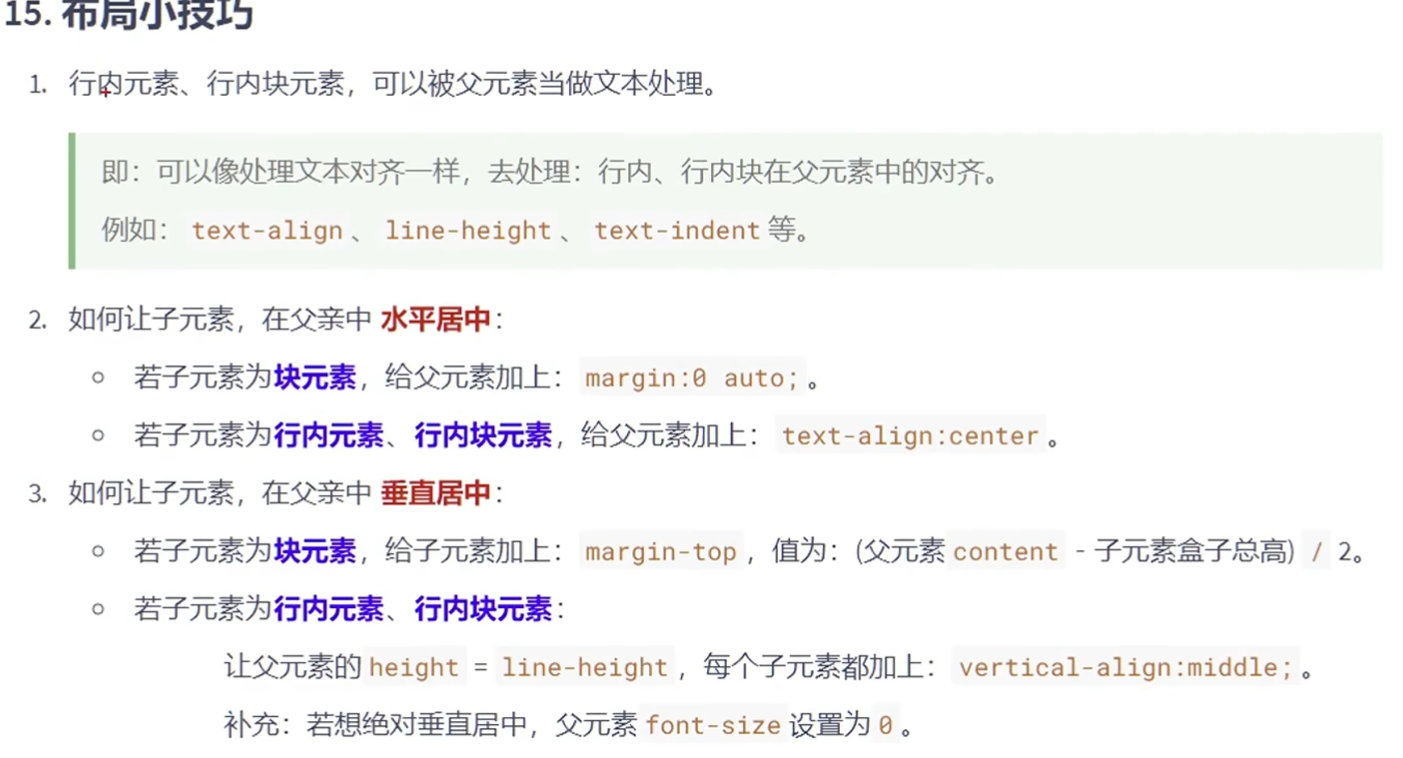Select the font-size code span in the last line
Screen dimensions: 1403x758
click(713, 725)
